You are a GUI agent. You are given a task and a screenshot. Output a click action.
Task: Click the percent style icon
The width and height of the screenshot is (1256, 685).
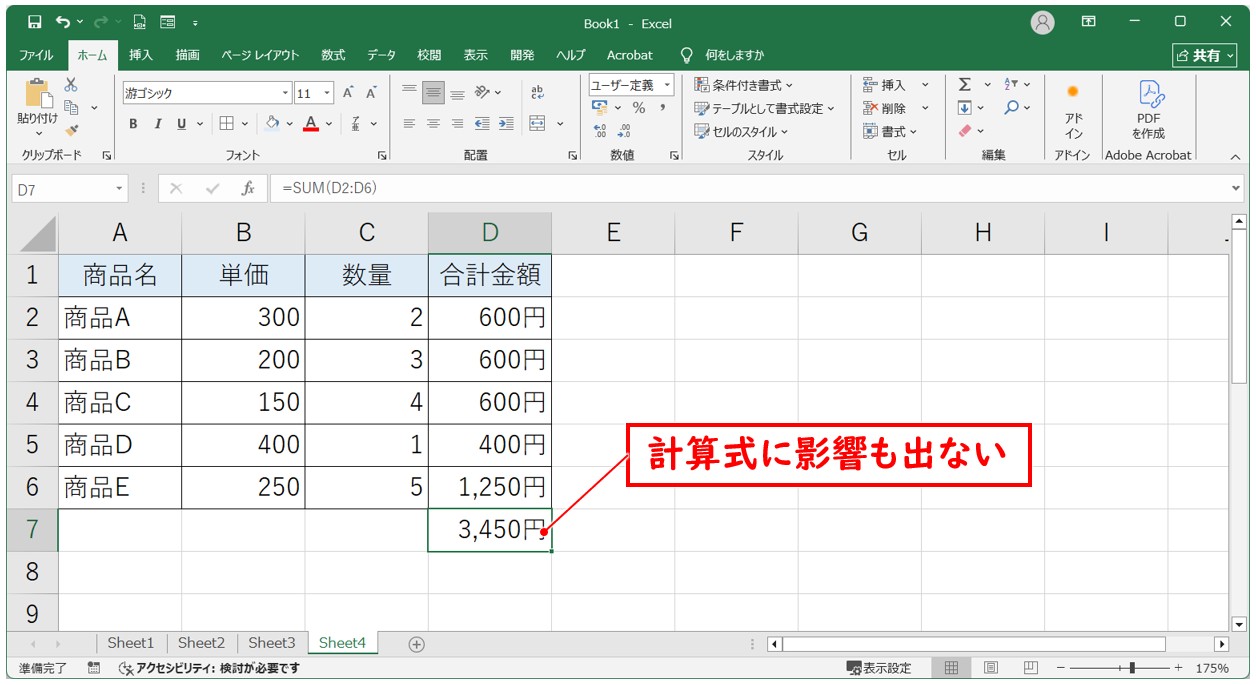coord(641,107)
